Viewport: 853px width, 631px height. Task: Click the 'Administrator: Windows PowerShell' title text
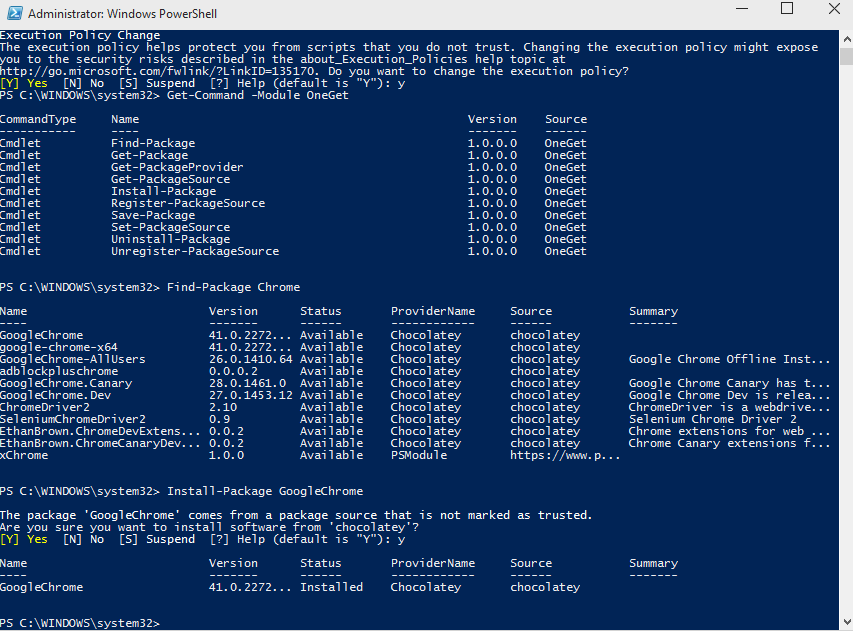(x=122, y=14)
